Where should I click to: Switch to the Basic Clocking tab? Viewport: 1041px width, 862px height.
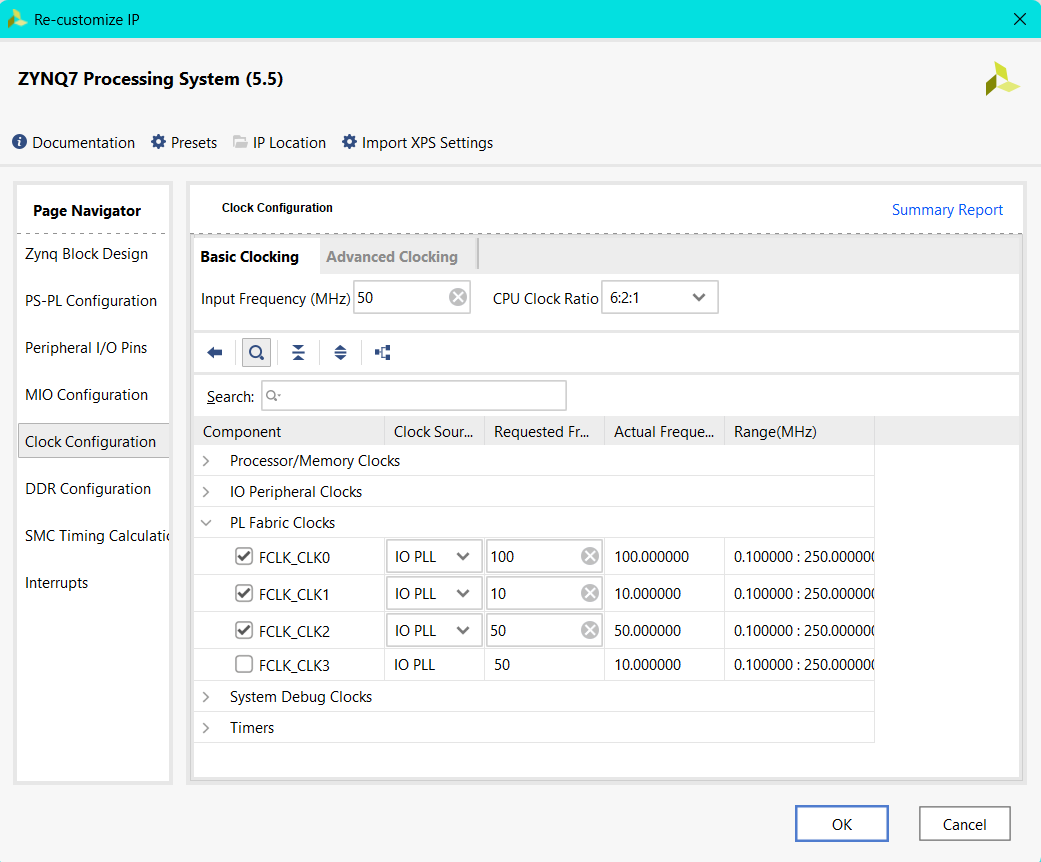tap(250, 257)
